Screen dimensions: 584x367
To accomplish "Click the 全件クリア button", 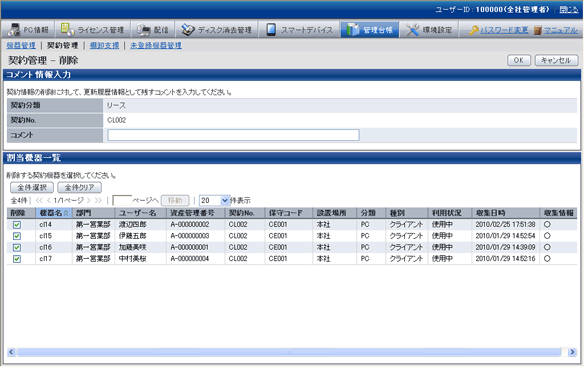I will pyautogui.click(x=79, y=187).
